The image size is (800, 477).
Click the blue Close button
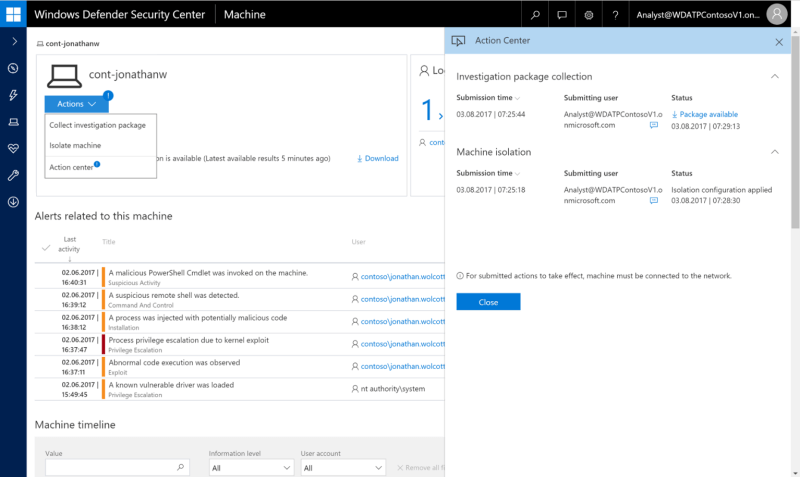tap(488, 302)
